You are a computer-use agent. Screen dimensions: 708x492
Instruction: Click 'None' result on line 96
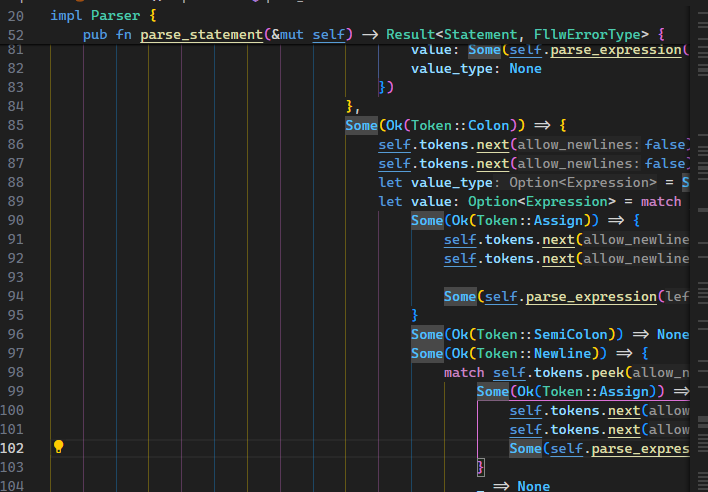673,334
